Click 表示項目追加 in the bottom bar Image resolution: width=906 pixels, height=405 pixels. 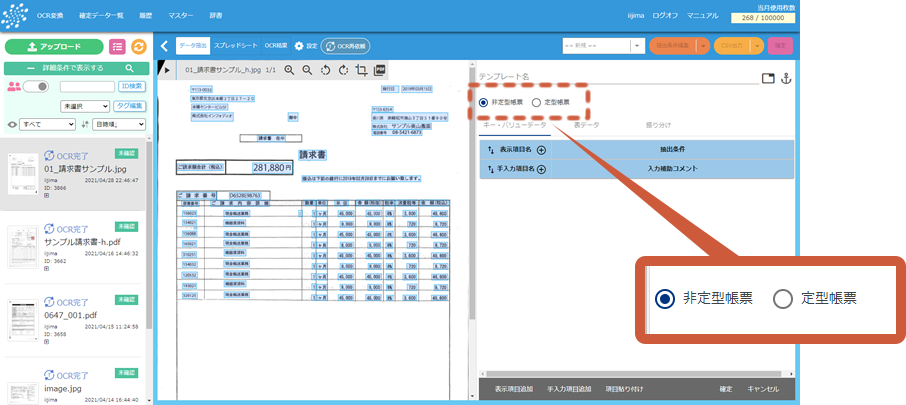coord(514,389)
